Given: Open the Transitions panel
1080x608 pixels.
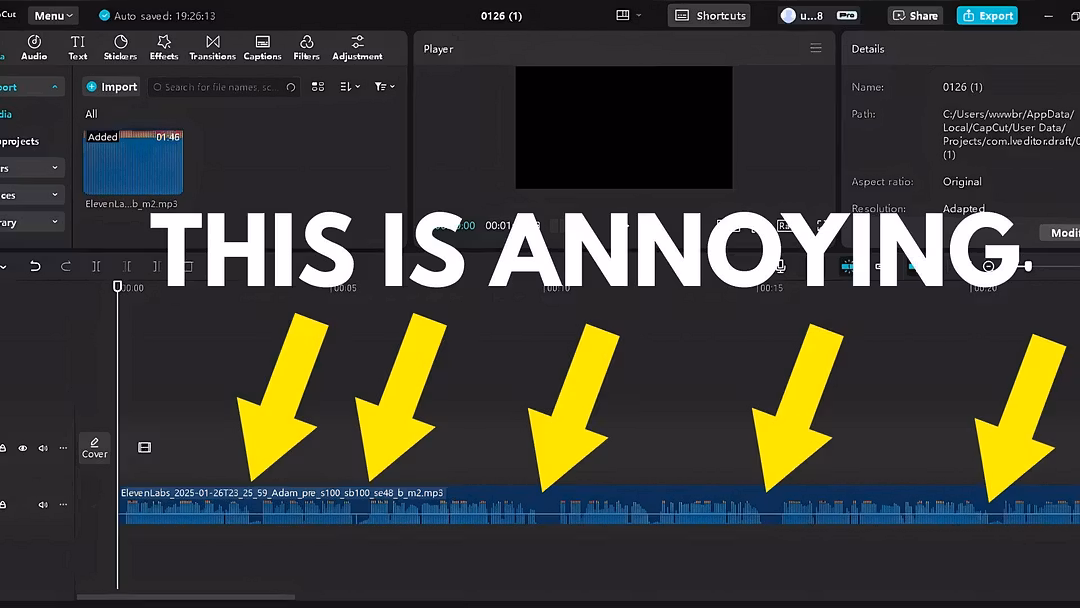Looking at the screenshot, I should 212,47.
